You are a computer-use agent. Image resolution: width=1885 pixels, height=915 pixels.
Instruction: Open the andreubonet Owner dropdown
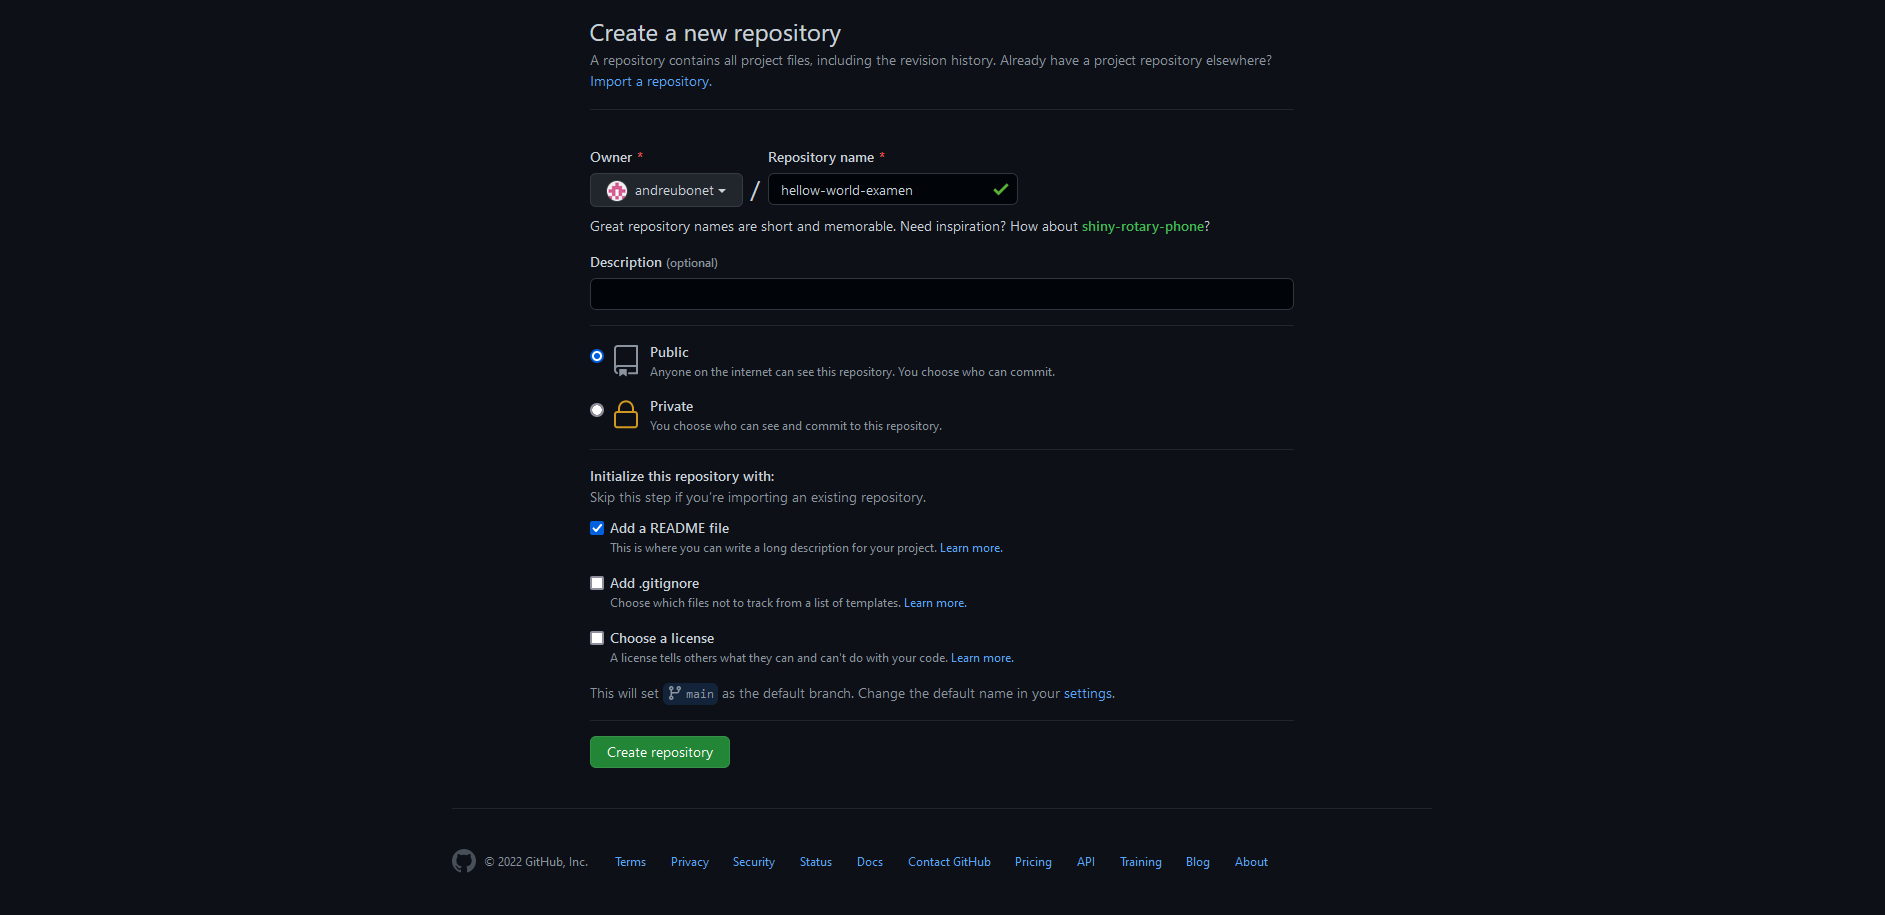click(665, 189)
